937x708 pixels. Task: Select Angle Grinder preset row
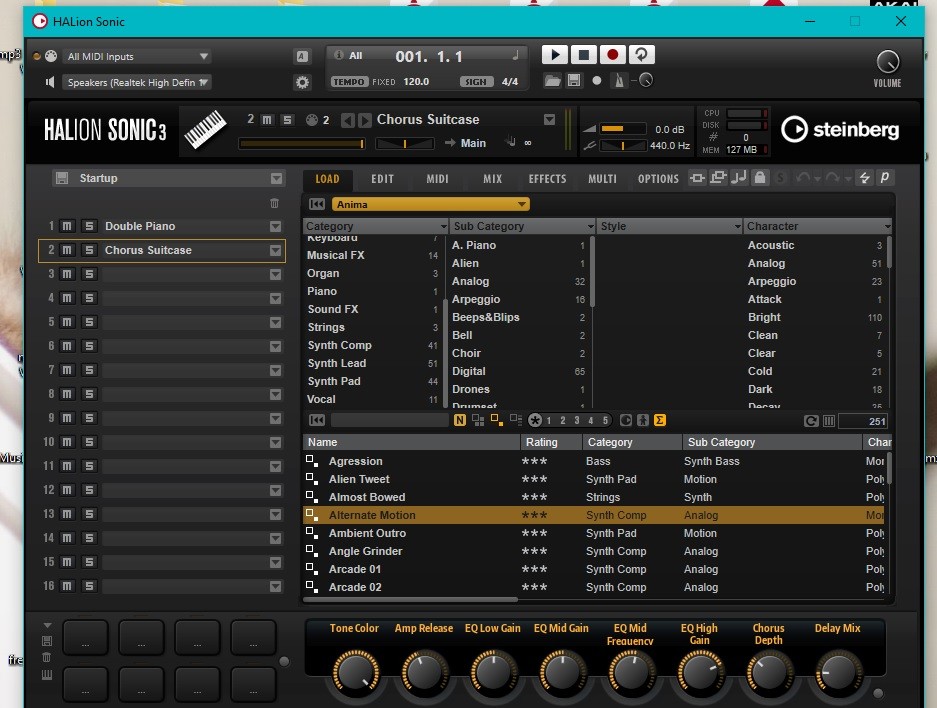(x=593, y=551)
